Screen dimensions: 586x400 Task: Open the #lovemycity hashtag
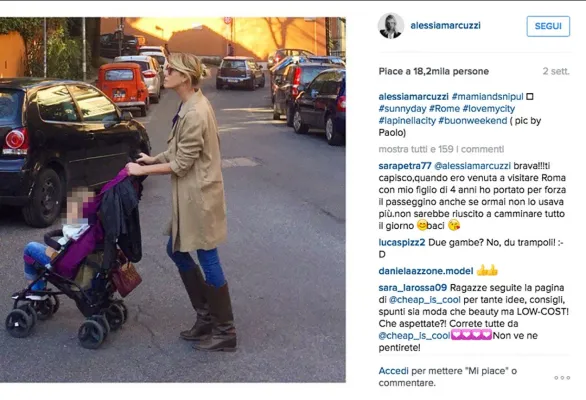[x=488, y=108]
